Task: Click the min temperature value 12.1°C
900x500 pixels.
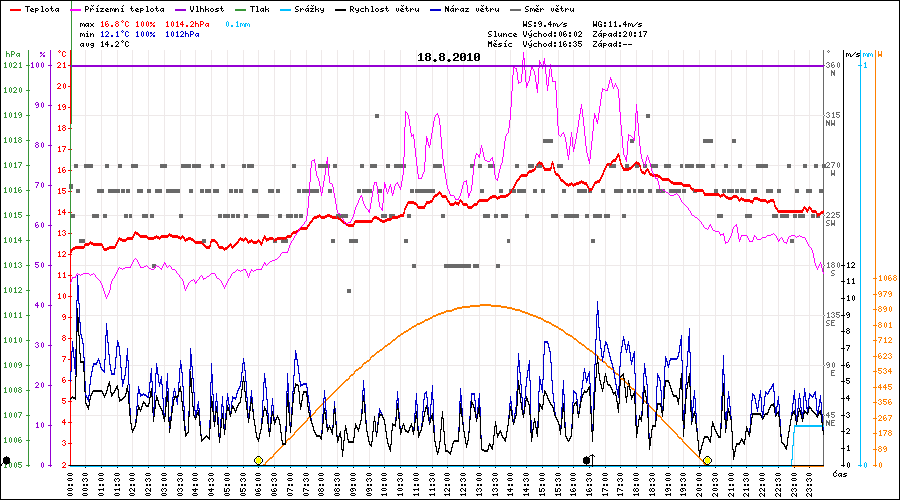Action: point(115,34)
